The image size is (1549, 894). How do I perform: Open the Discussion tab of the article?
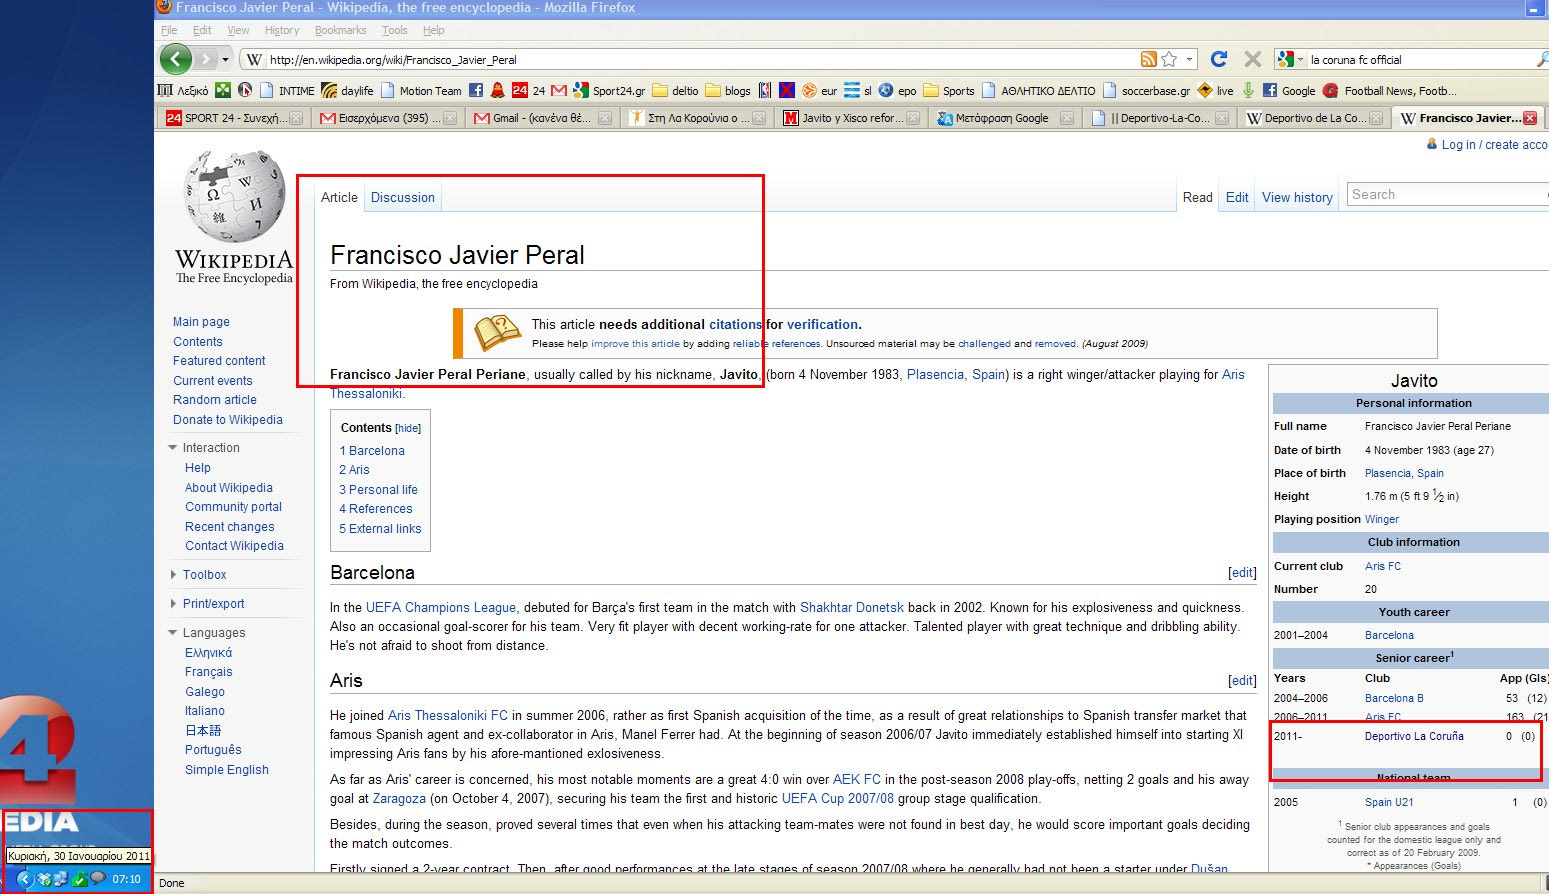coord(403,198)
